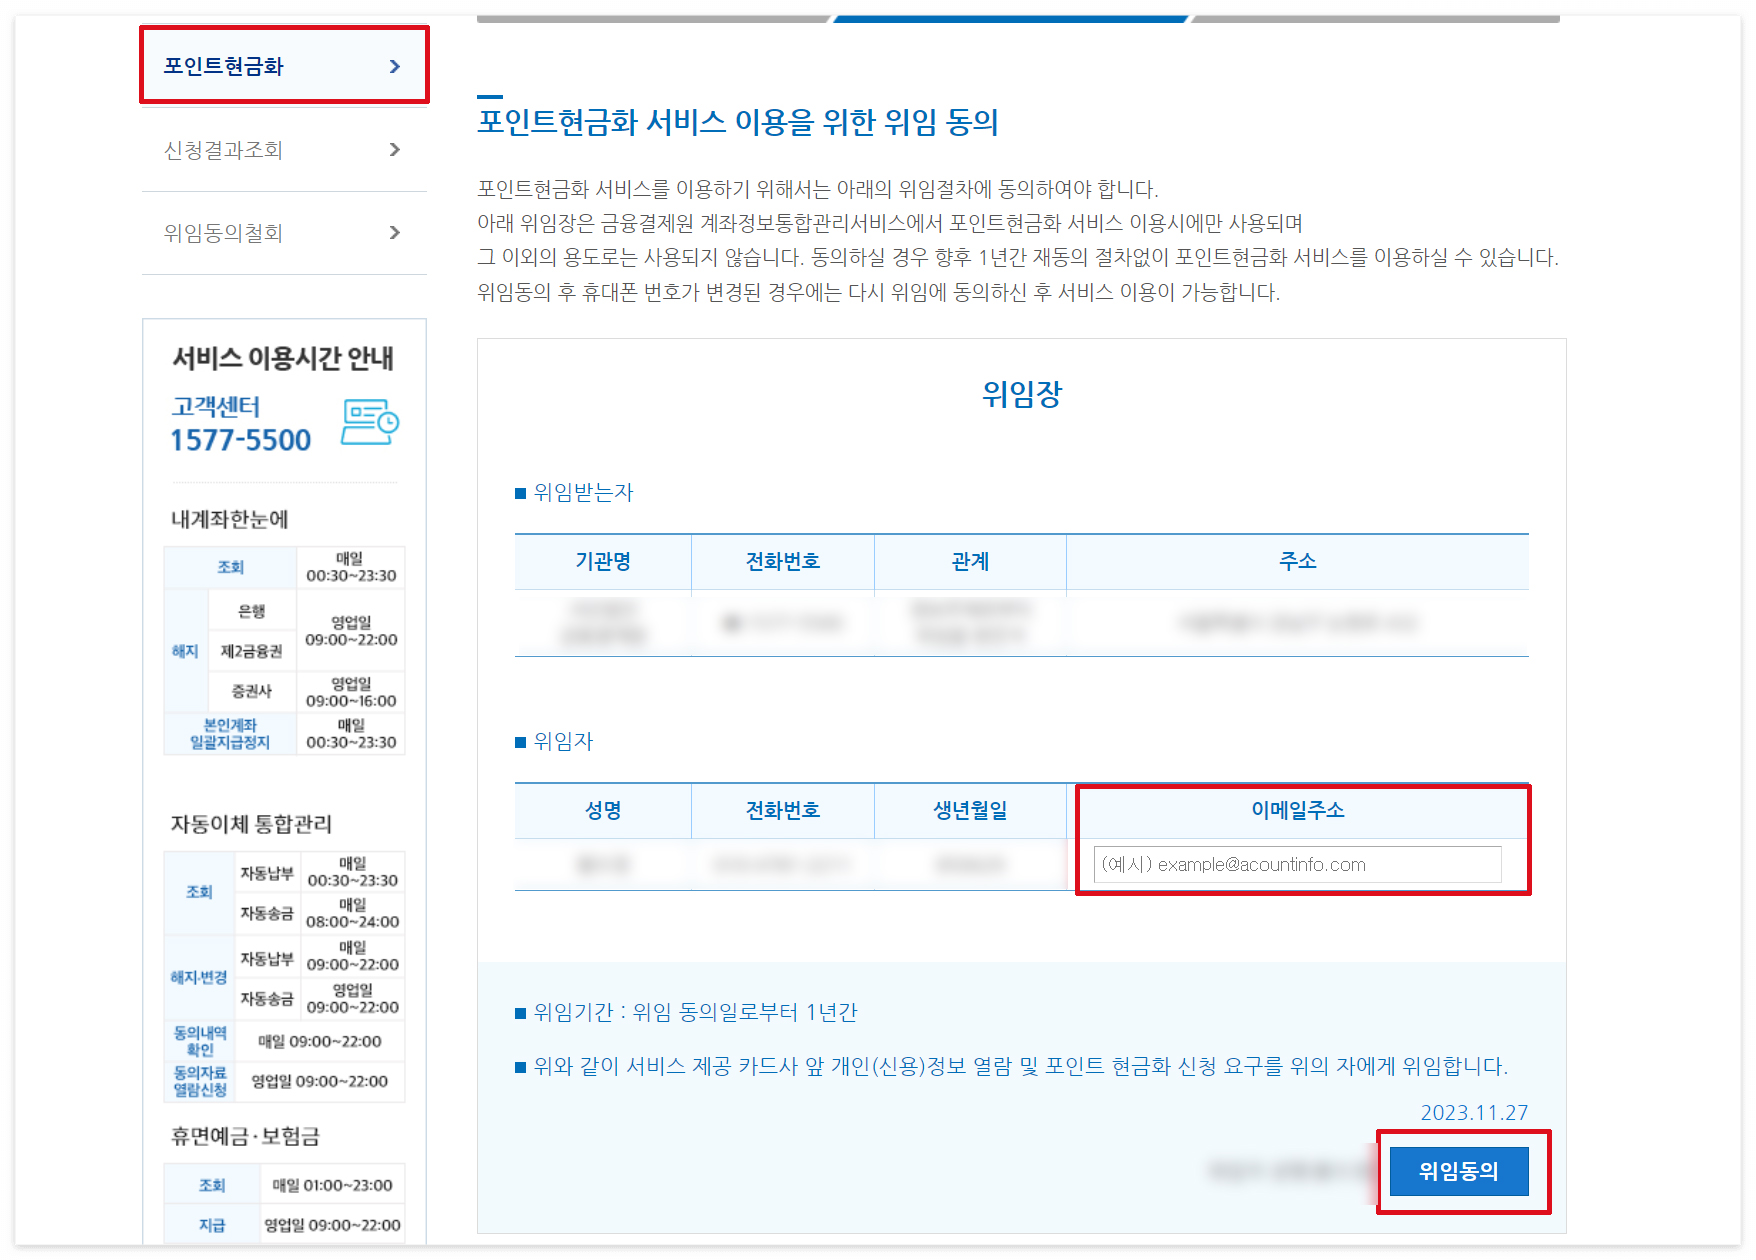
Task: Expand the 신청결과조회 chevron arrow
Action: click(396, 150)
